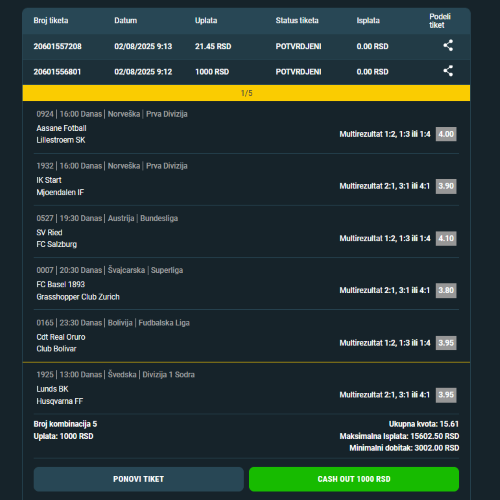Click the Broj tiketa column header
The width and height of the screenshot is (500, 500).
click(x=51, y=21)
